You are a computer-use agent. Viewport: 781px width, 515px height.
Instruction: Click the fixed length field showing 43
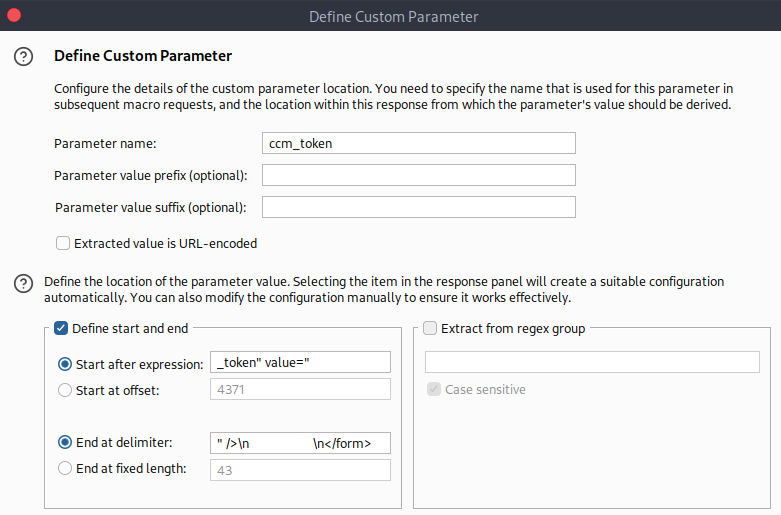(300, 470)
